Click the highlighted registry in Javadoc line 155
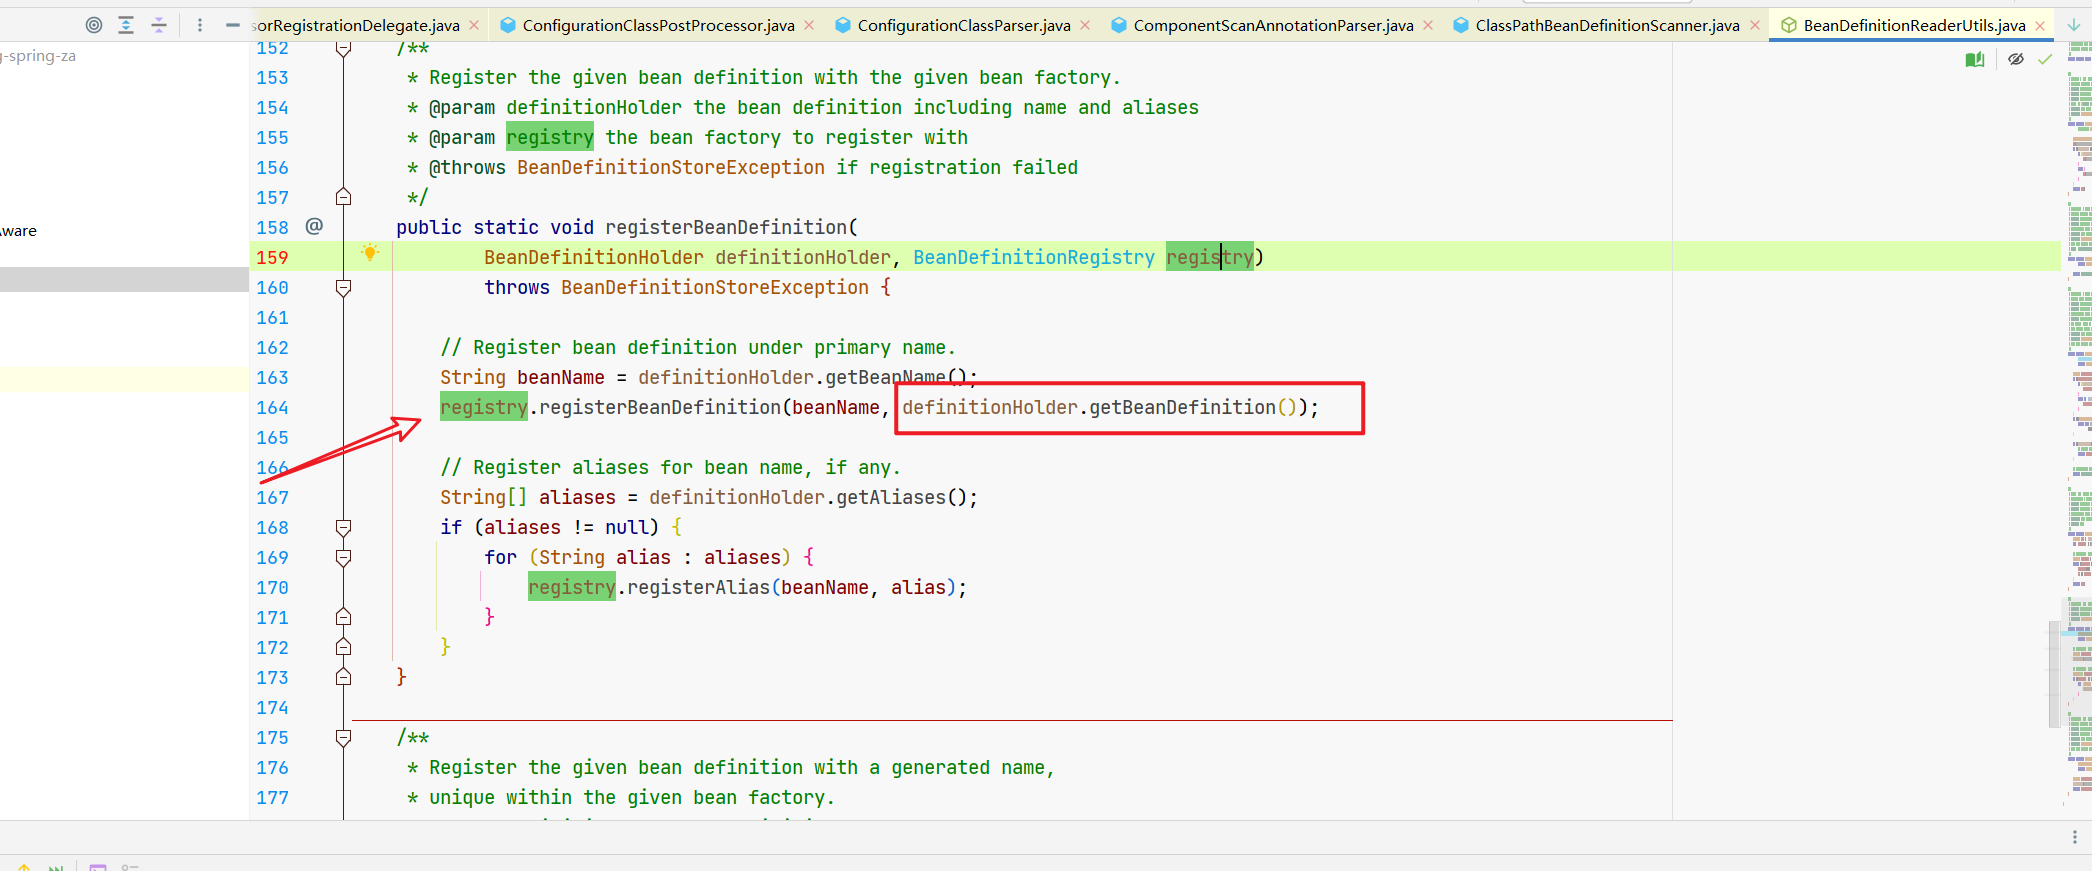 550,137
